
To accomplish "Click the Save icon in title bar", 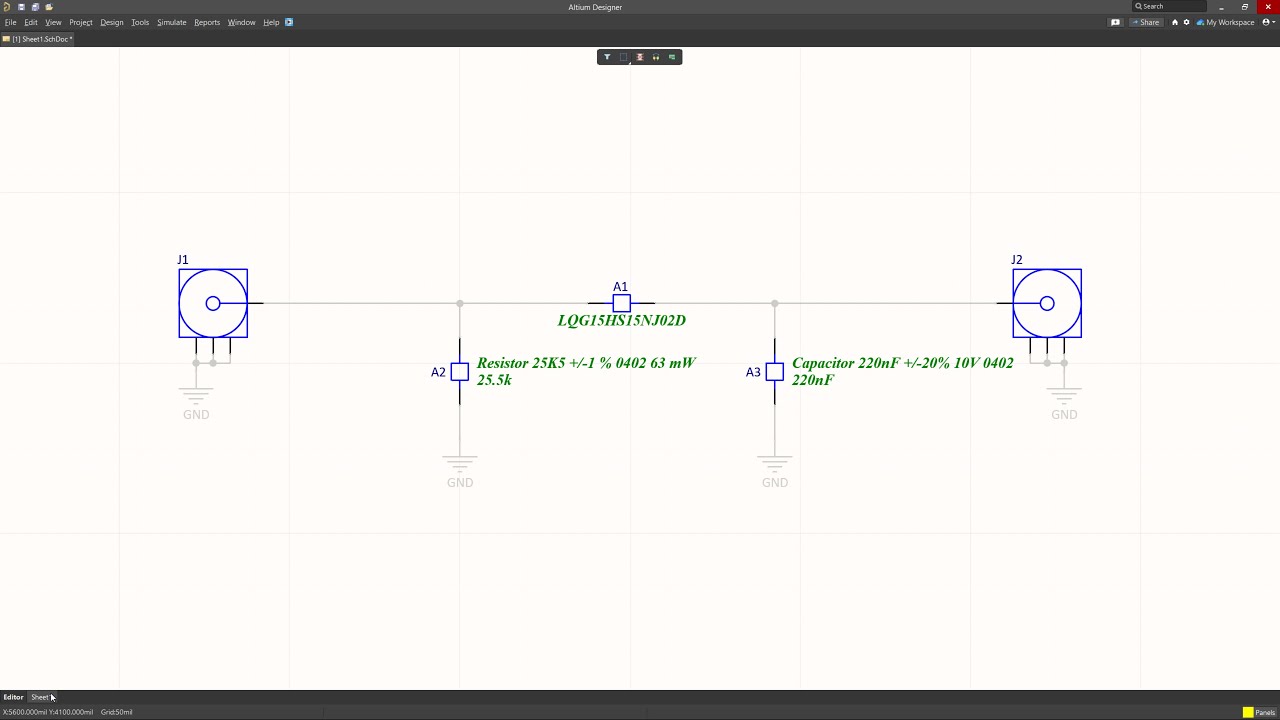I will [x=21, y=7].
